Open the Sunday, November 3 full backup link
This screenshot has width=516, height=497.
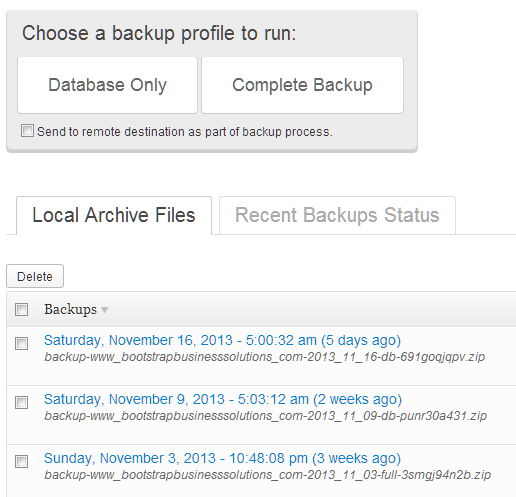[x=222, y=459]
